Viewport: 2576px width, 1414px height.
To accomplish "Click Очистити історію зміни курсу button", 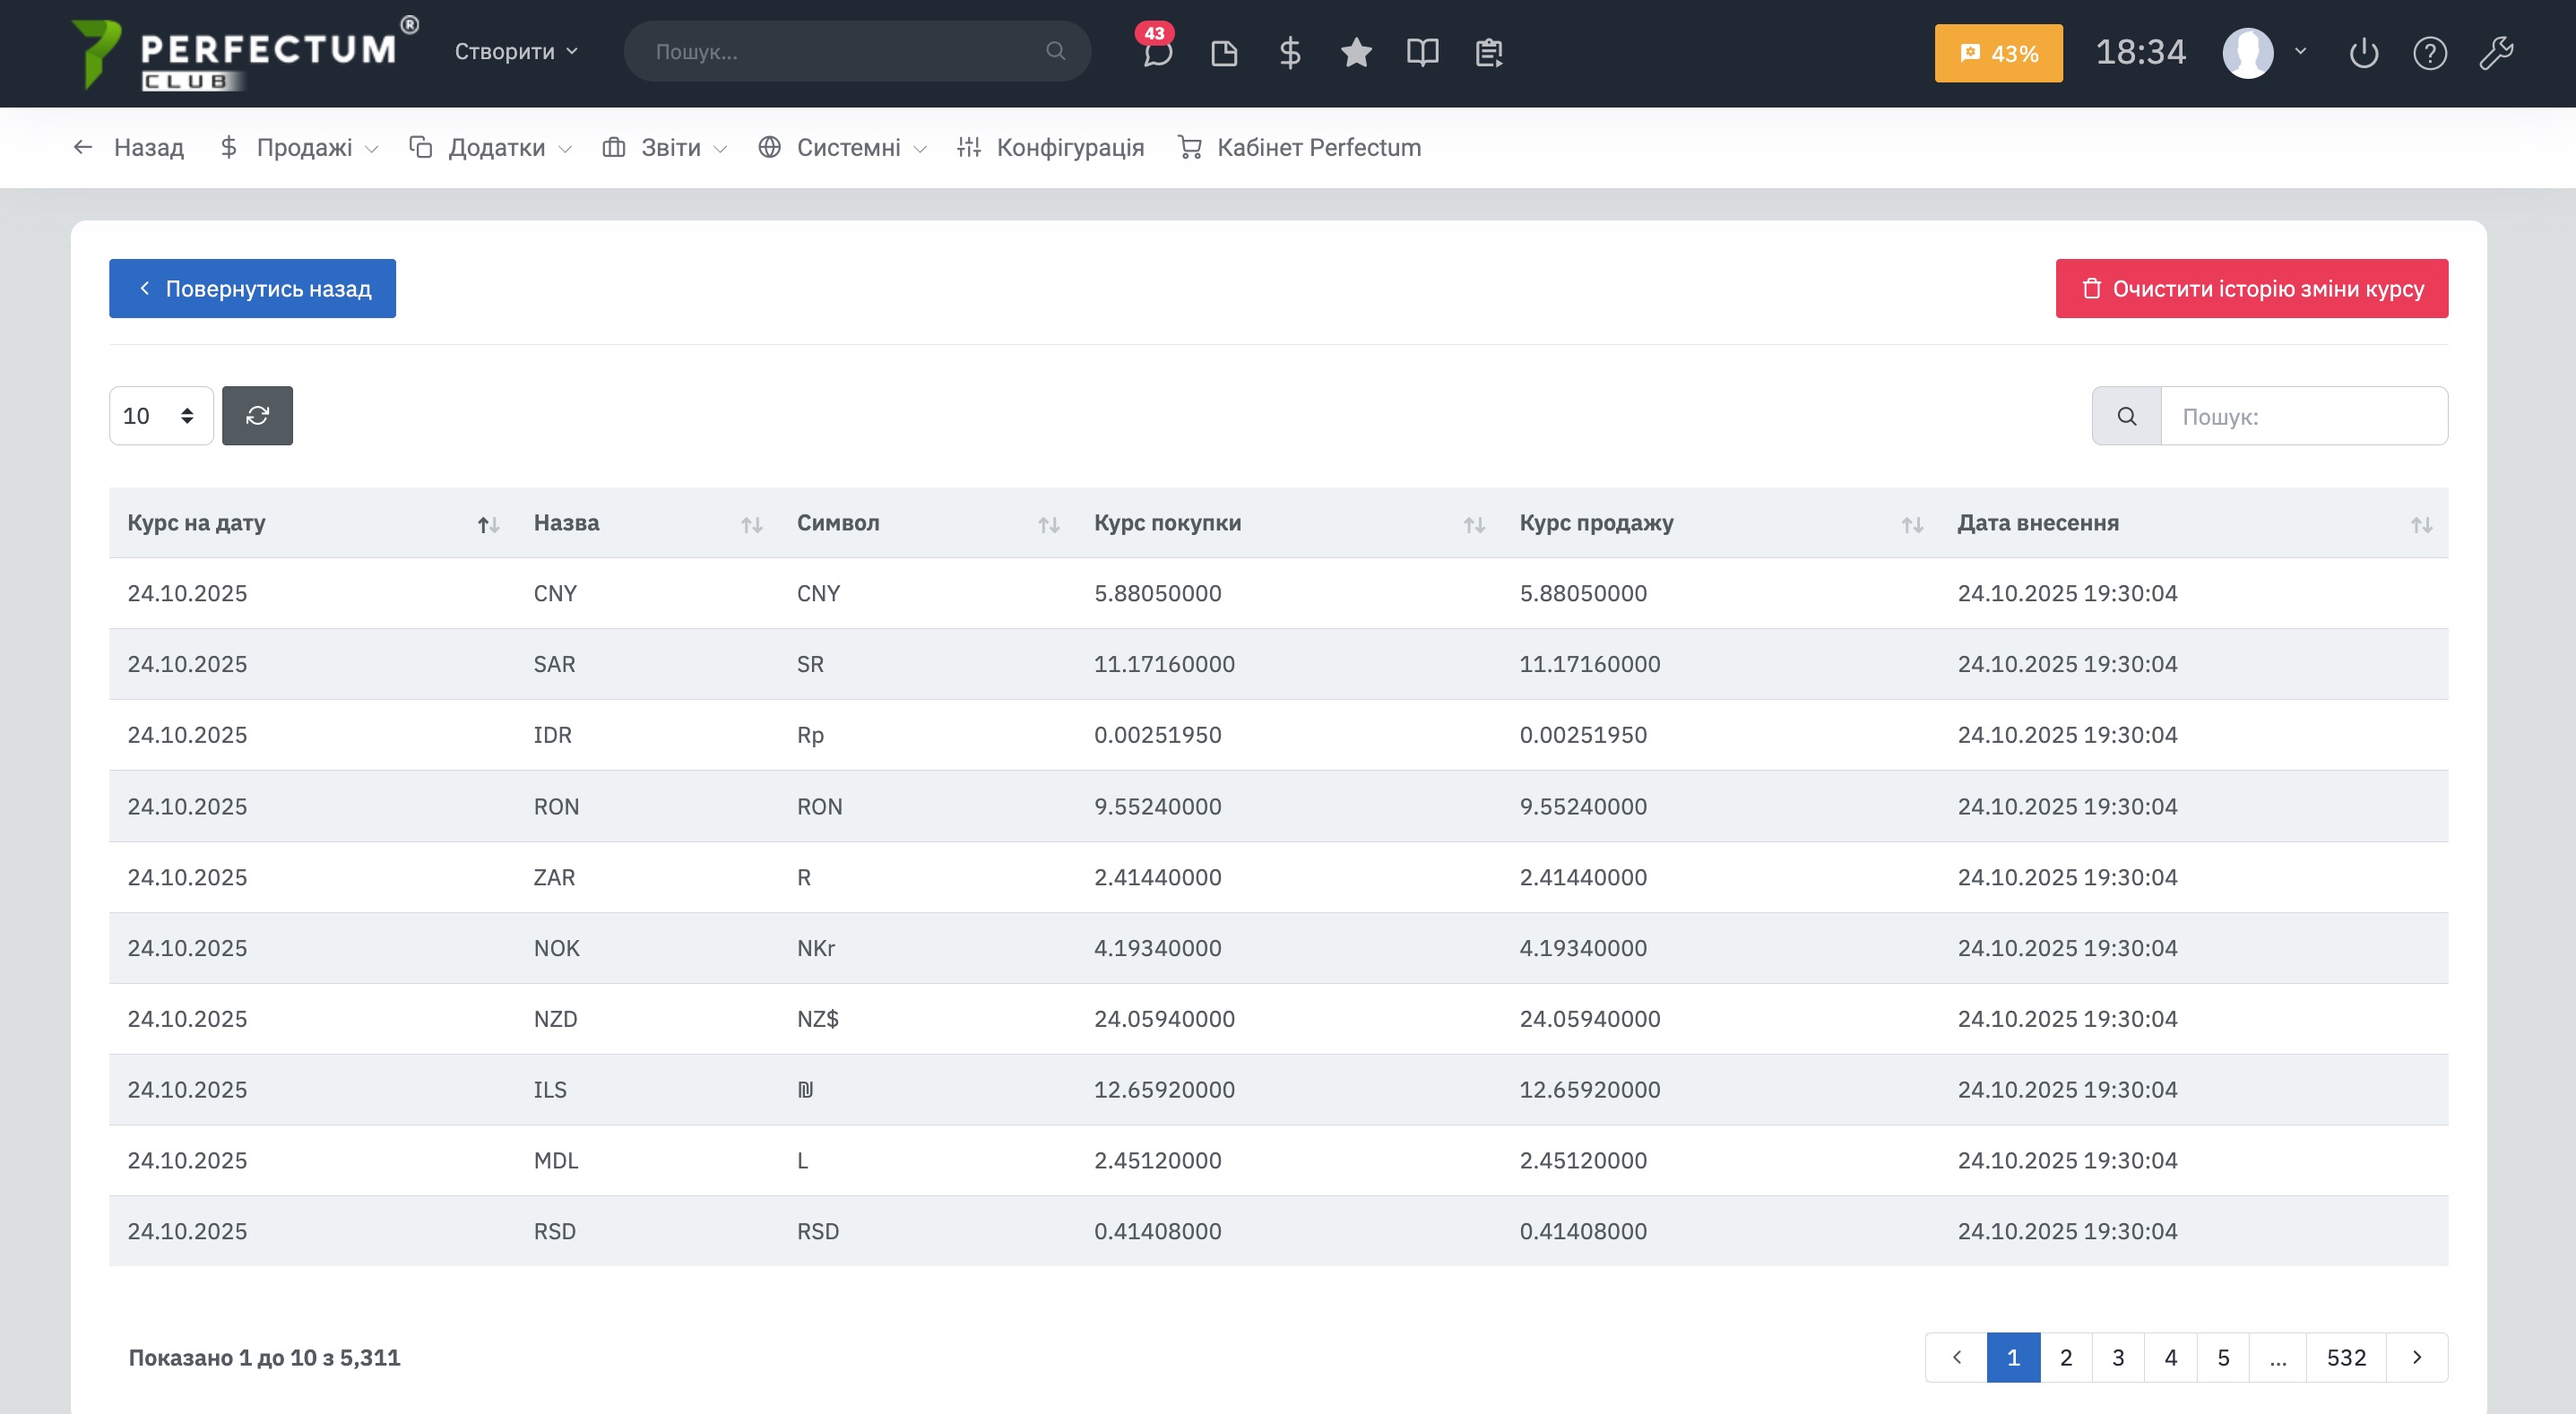I will pyautogui.click(x=2251, y=289).
